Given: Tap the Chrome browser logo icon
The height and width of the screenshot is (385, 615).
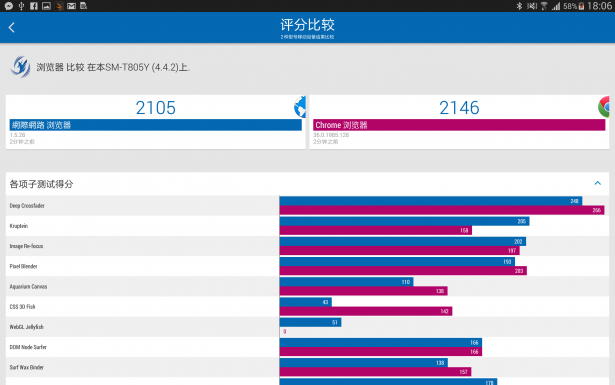Looking at the screenshot, I should click(x=604, y=107).
